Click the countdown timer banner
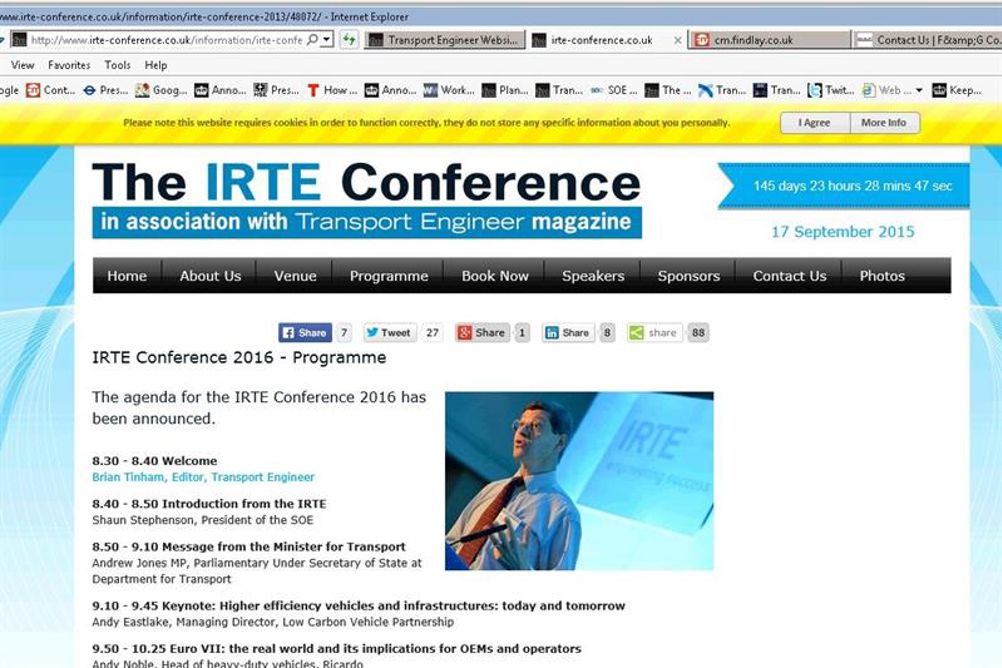 point(844,185)
